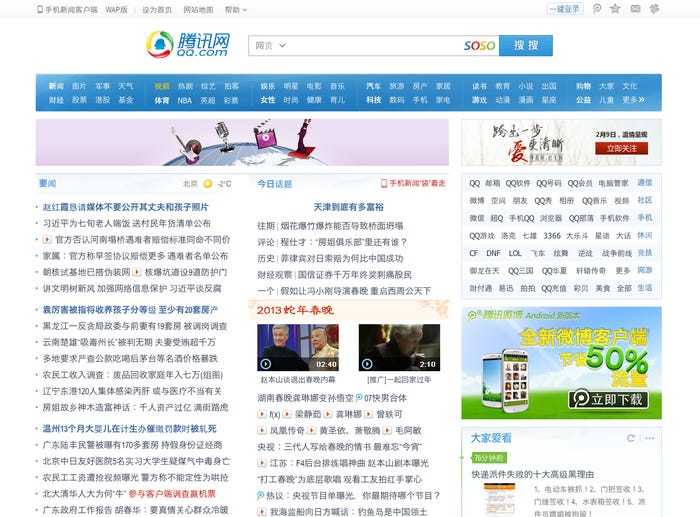Click Weibo icon before 热议 headline
Image resolution: width=700 pixels, height=517 pixels.
pyautogui.click(x=261, y=495)
